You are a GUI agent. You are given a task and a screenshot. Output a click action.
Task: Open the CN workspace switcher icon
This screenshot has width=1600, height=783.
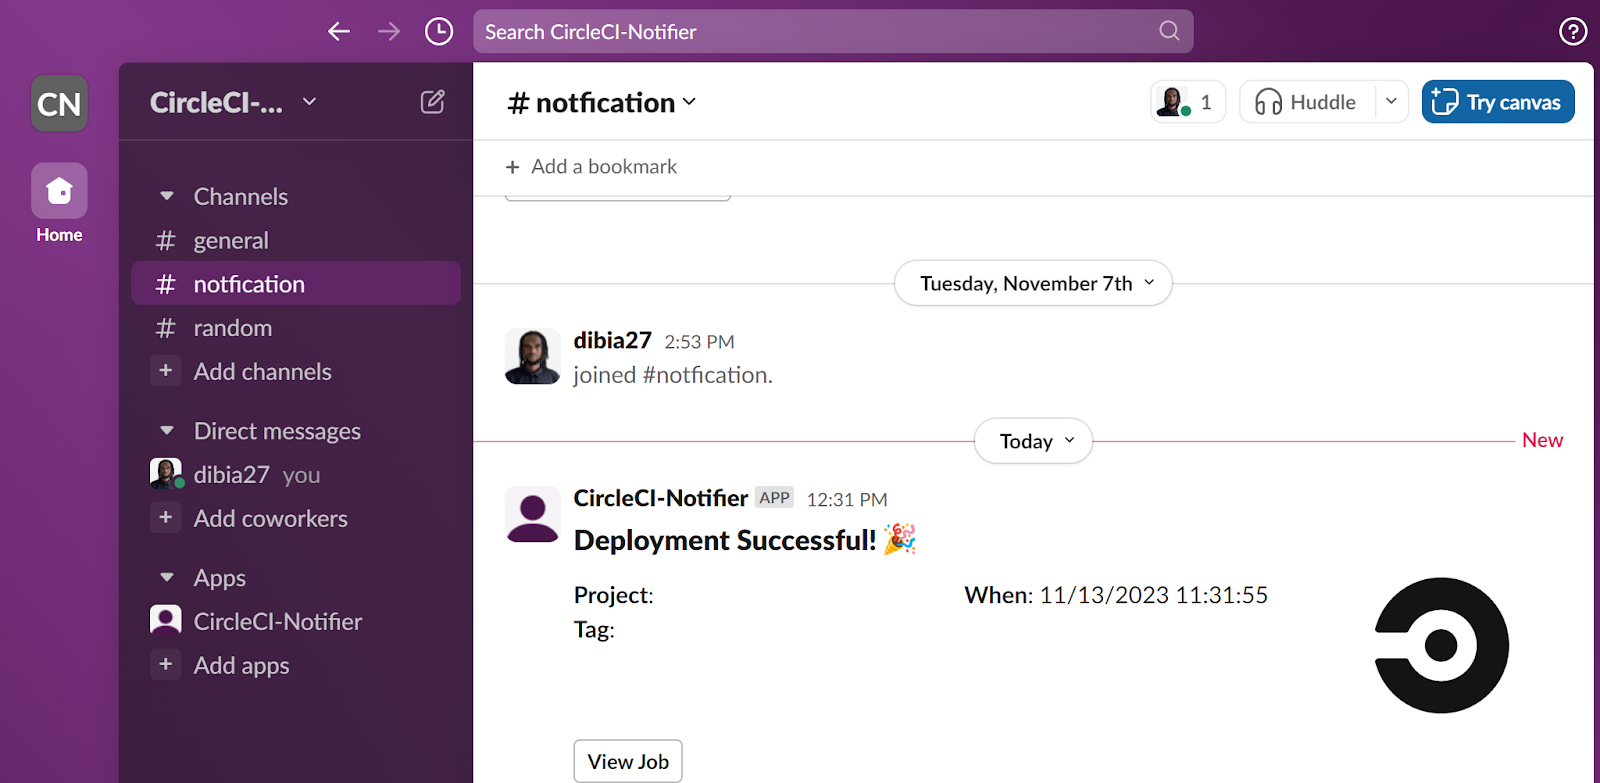point(59,103)
